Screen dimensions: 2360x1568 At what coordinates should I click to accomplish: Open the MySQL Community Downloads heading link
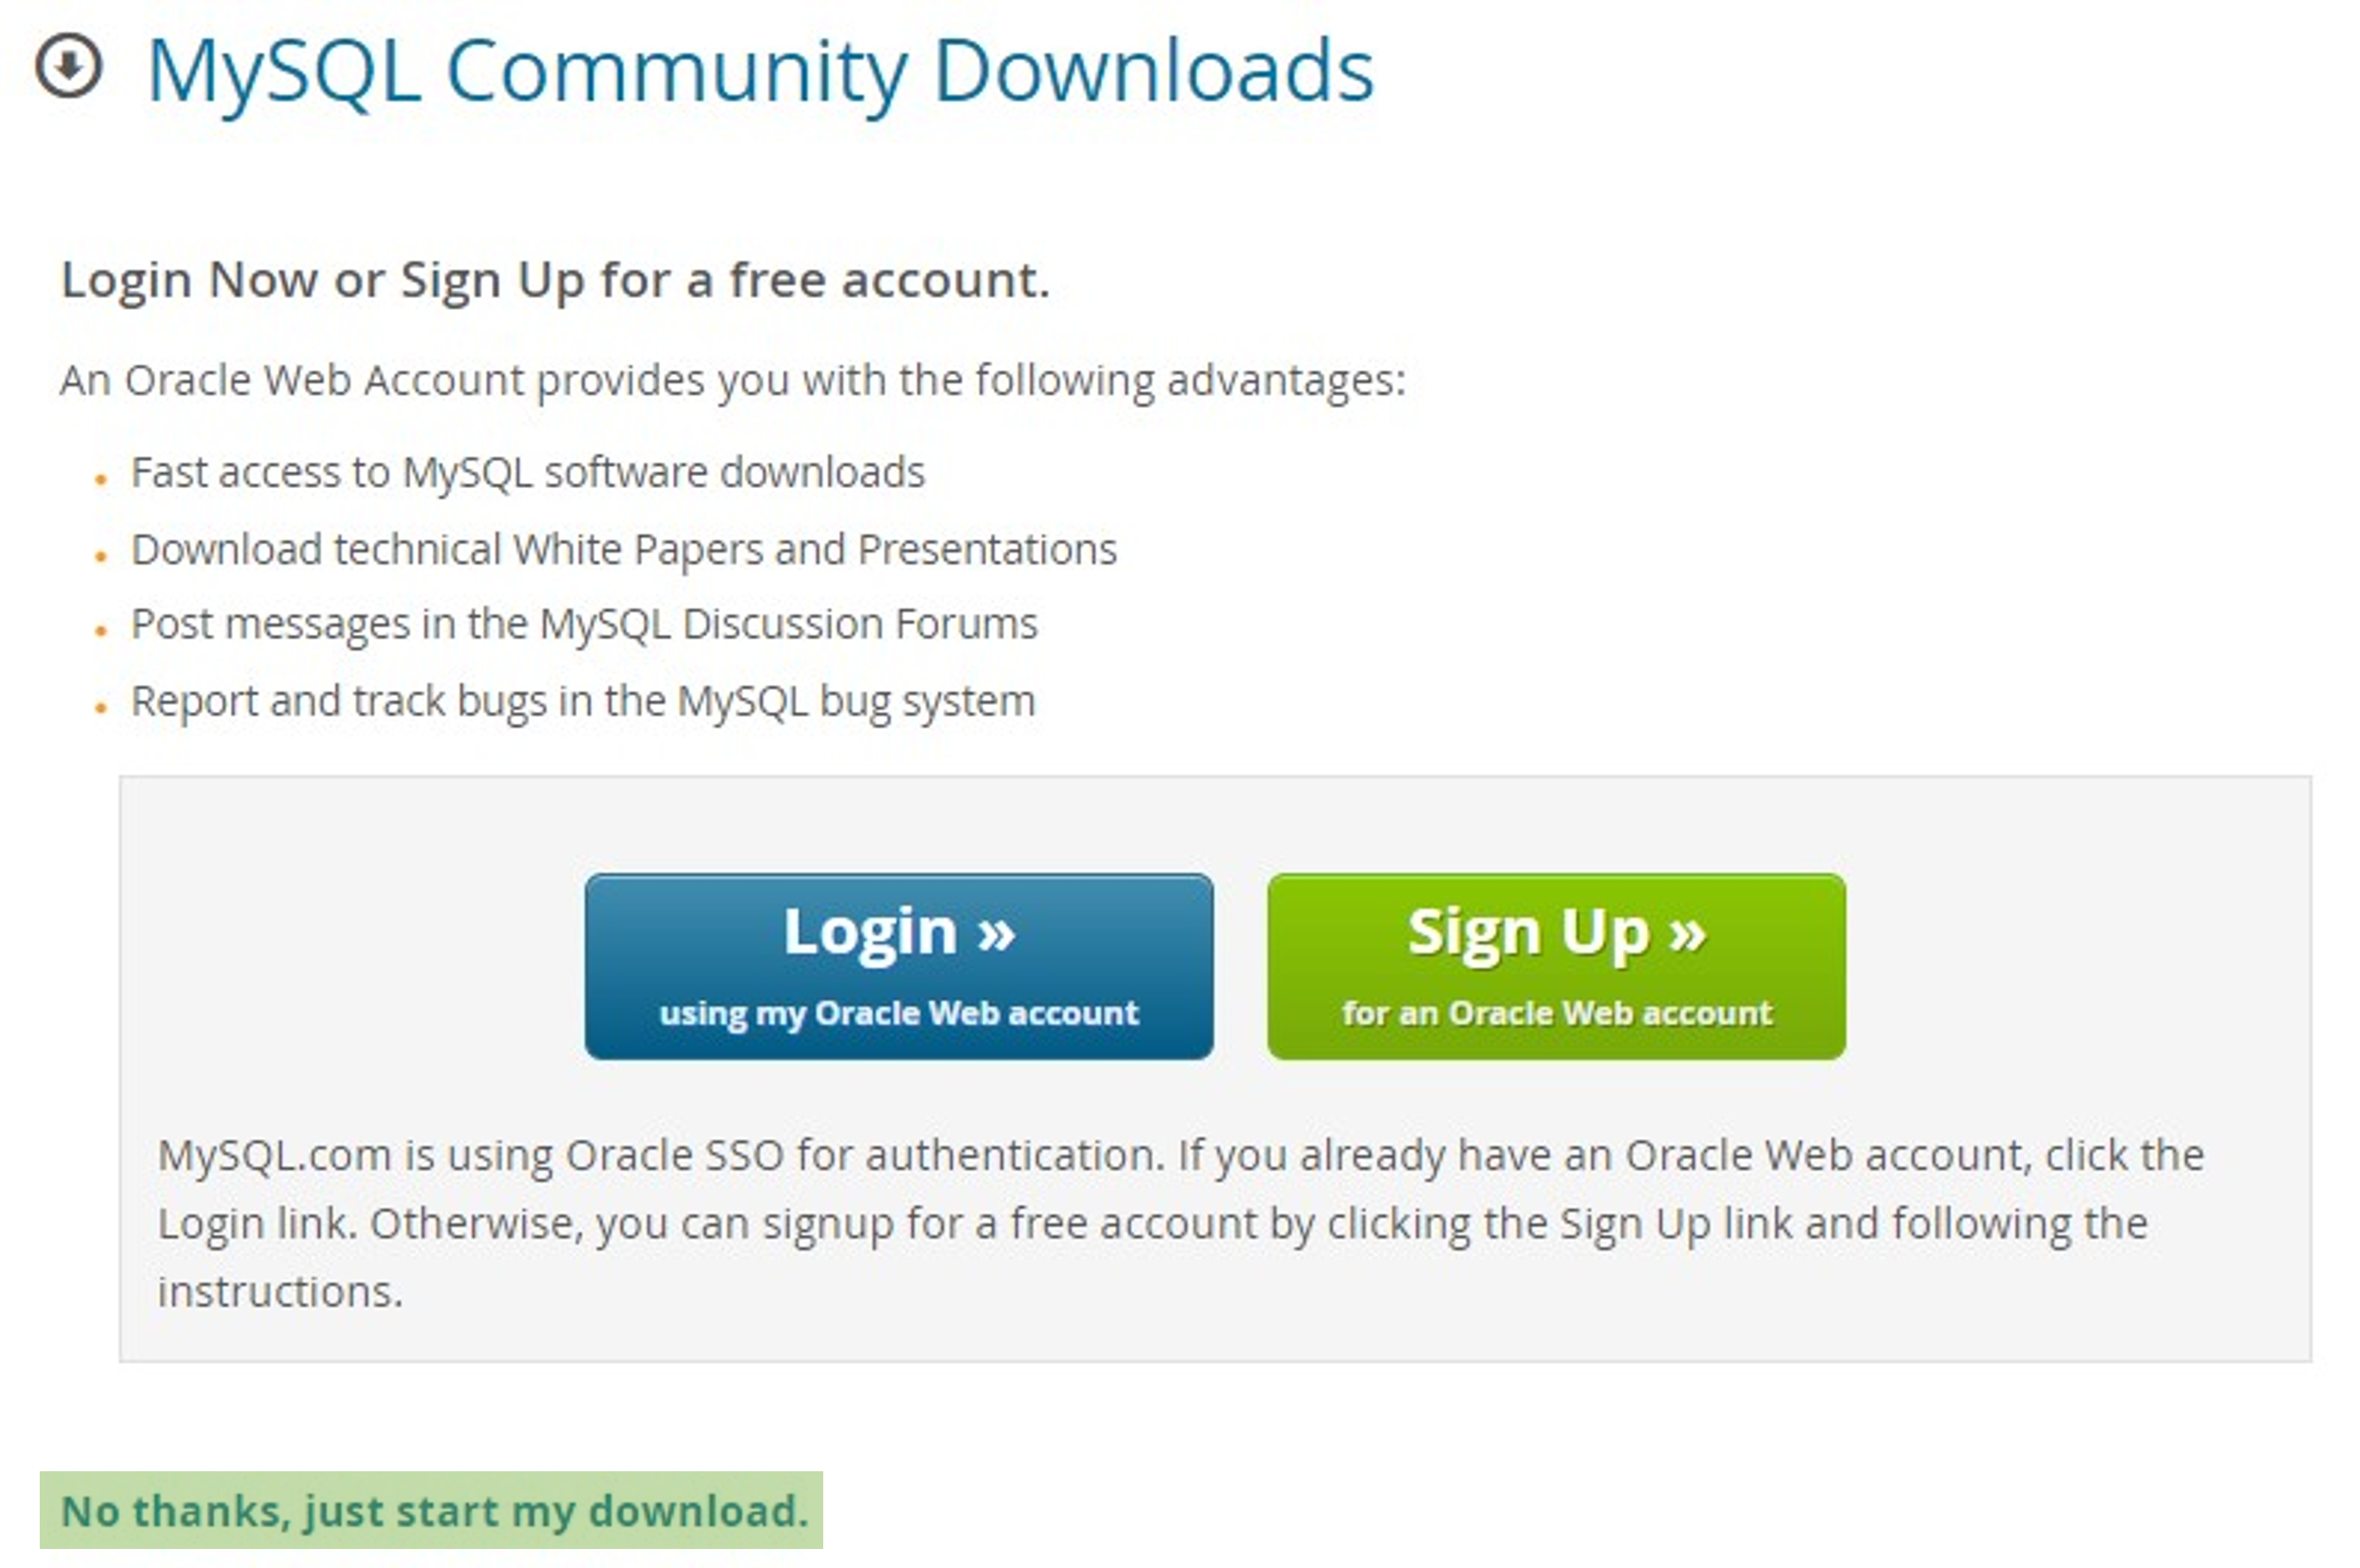(760, 72)
